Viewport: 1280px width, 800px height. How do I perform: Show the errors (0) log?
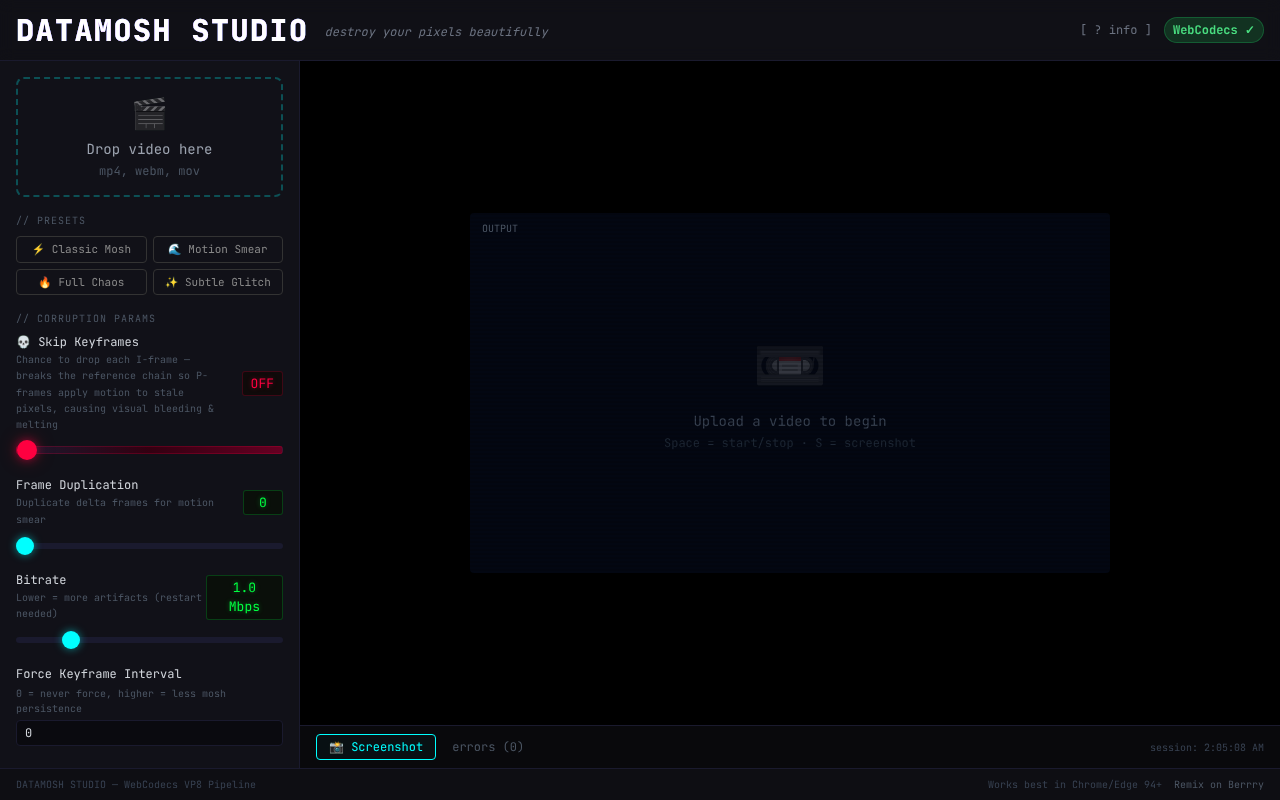(488, 747)
